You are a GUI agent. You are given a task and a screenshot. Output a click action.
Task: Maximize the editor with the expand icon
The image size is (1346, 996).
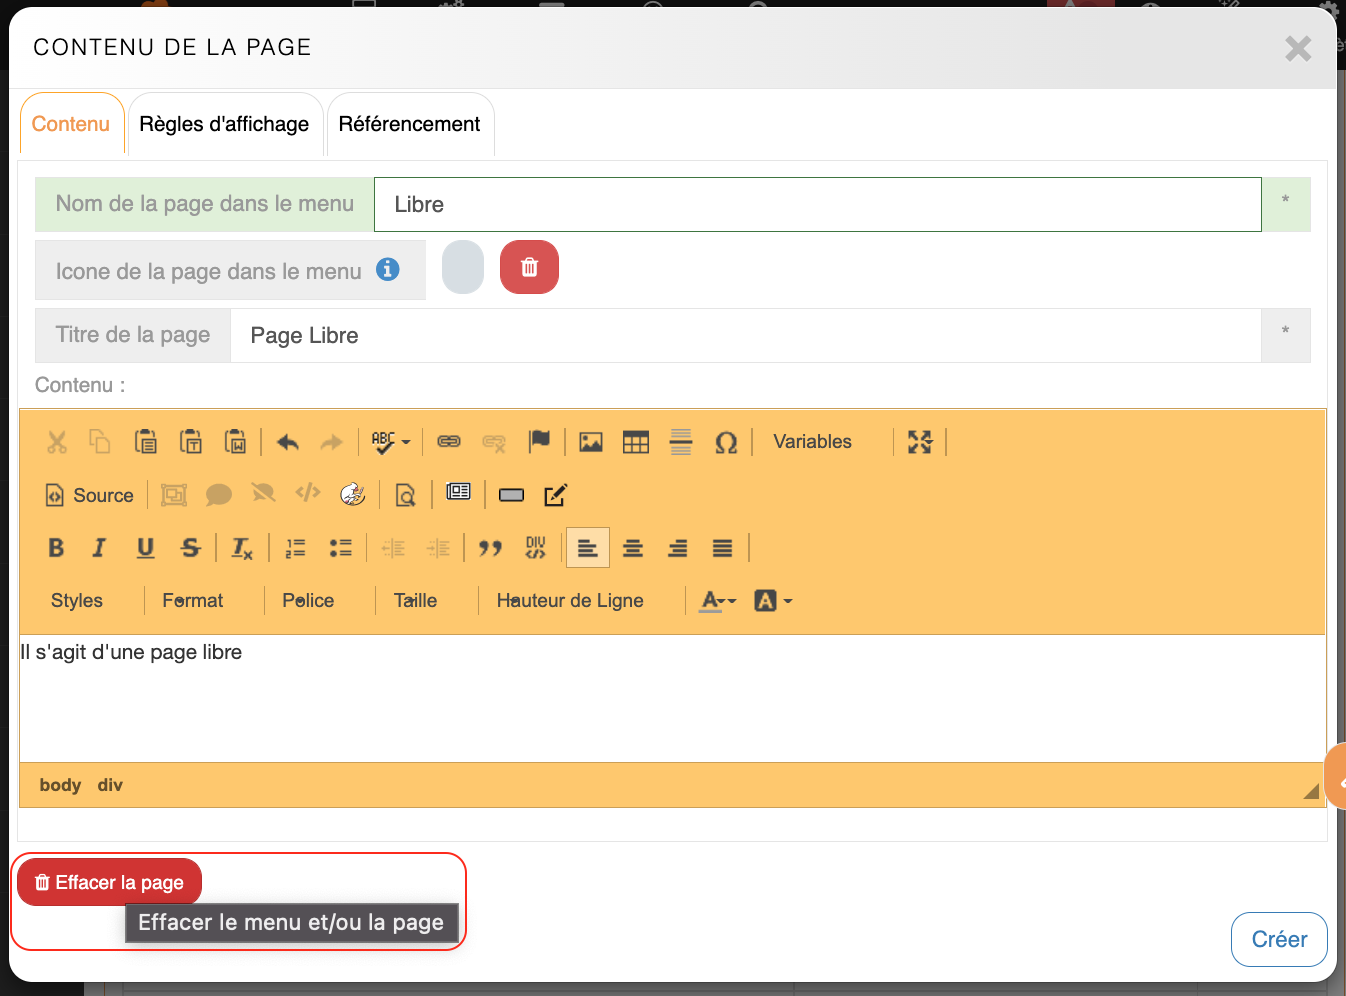(920, 442)
